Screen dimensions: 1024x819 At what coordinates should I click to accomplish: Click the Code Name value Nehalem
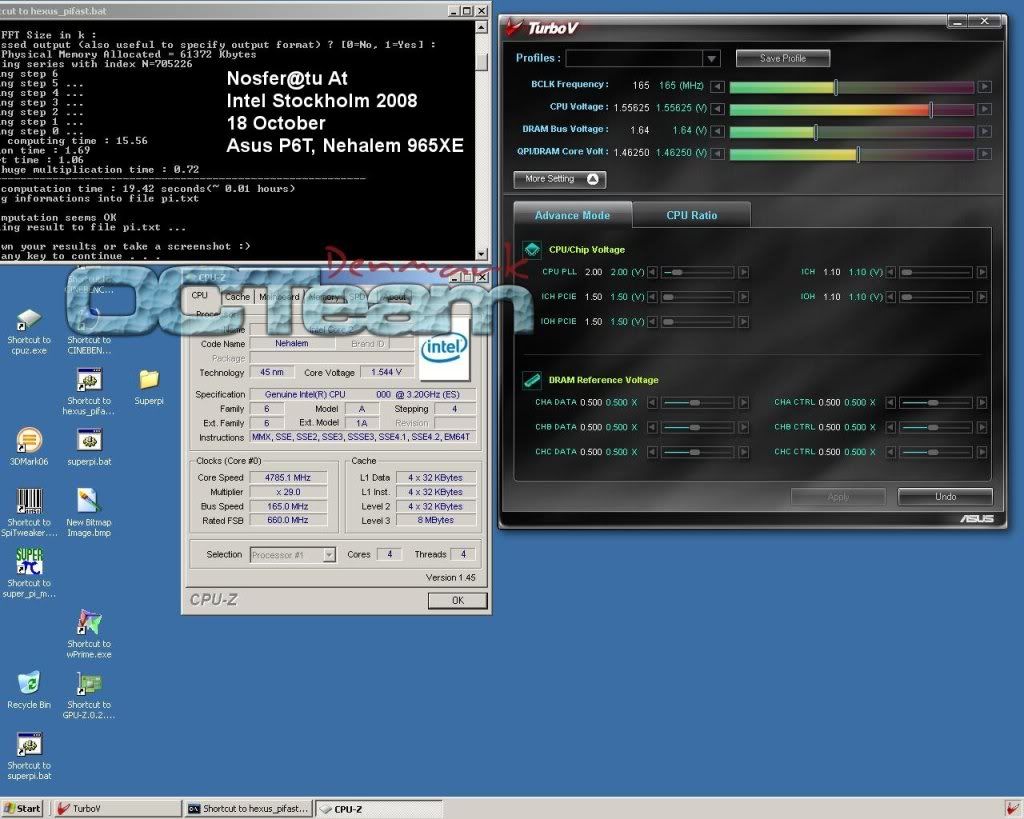291,344
